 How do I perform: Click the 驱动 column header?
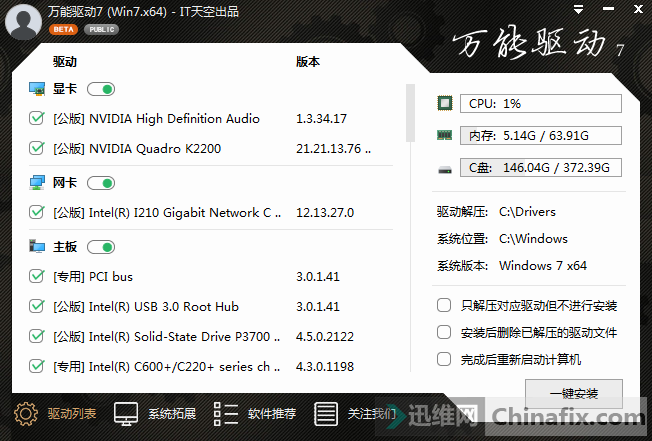point(65,62)
